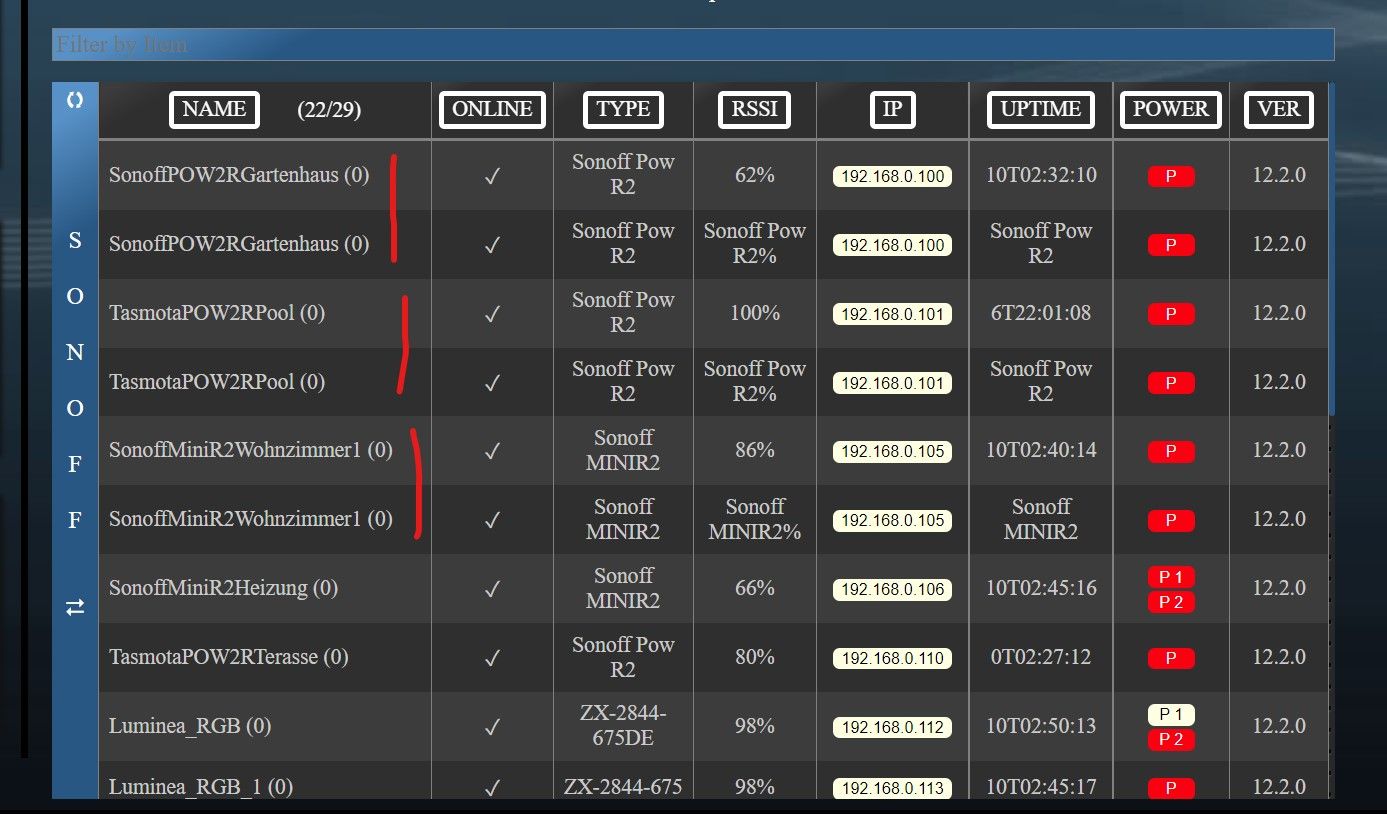Click the refresh arrows icon in the sidebar
1387x814 pixels.
click(x=75, y=101)
